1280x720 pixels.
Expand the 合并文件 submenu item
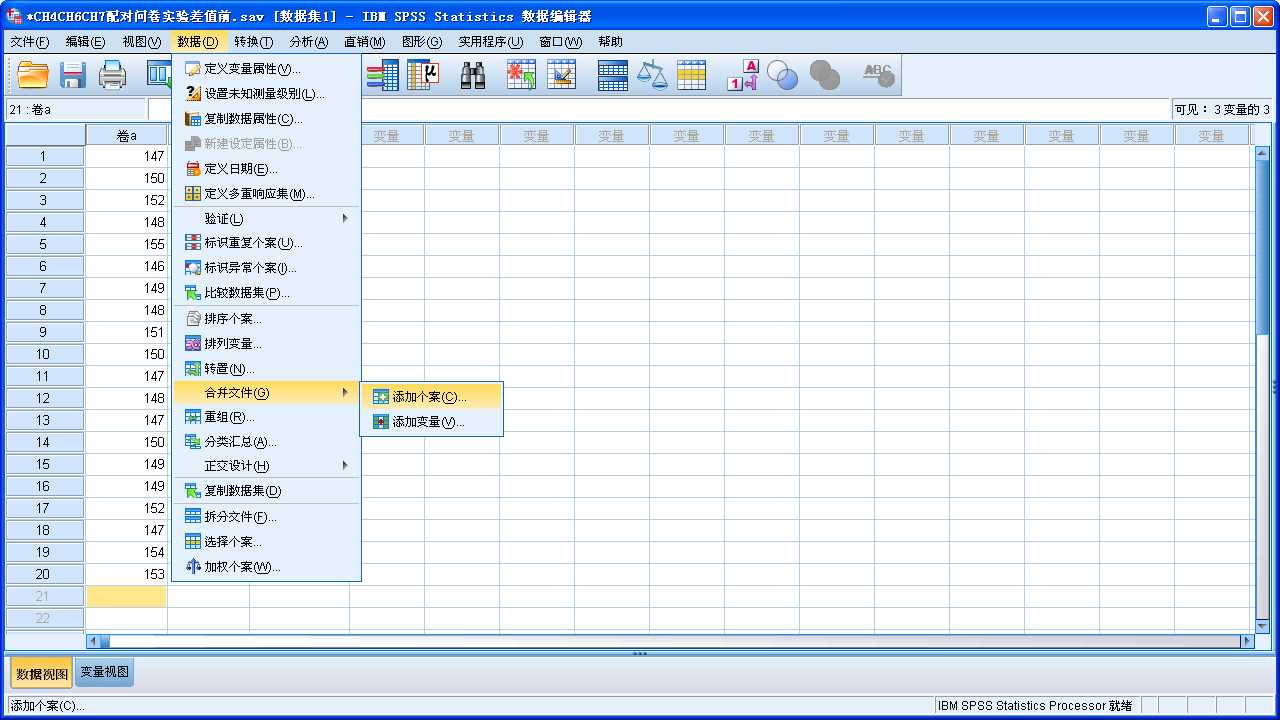266,393
